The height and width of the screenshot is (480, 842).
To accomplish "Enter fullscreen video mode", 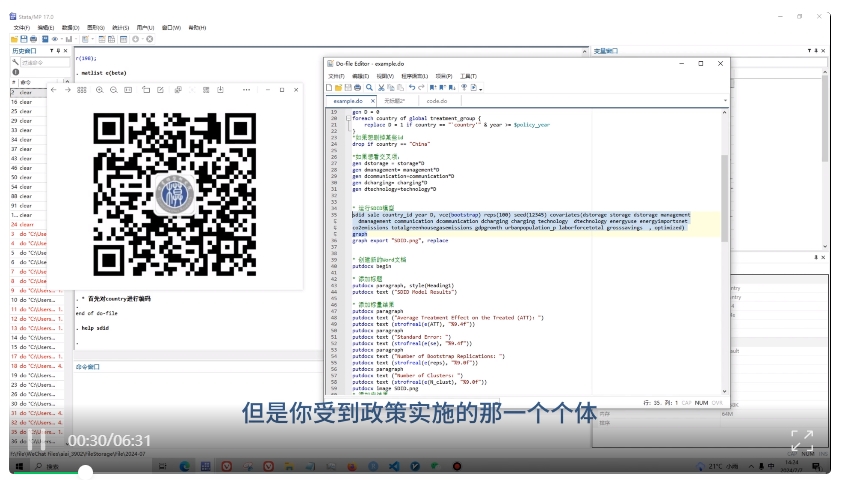I will pos(802,440).
